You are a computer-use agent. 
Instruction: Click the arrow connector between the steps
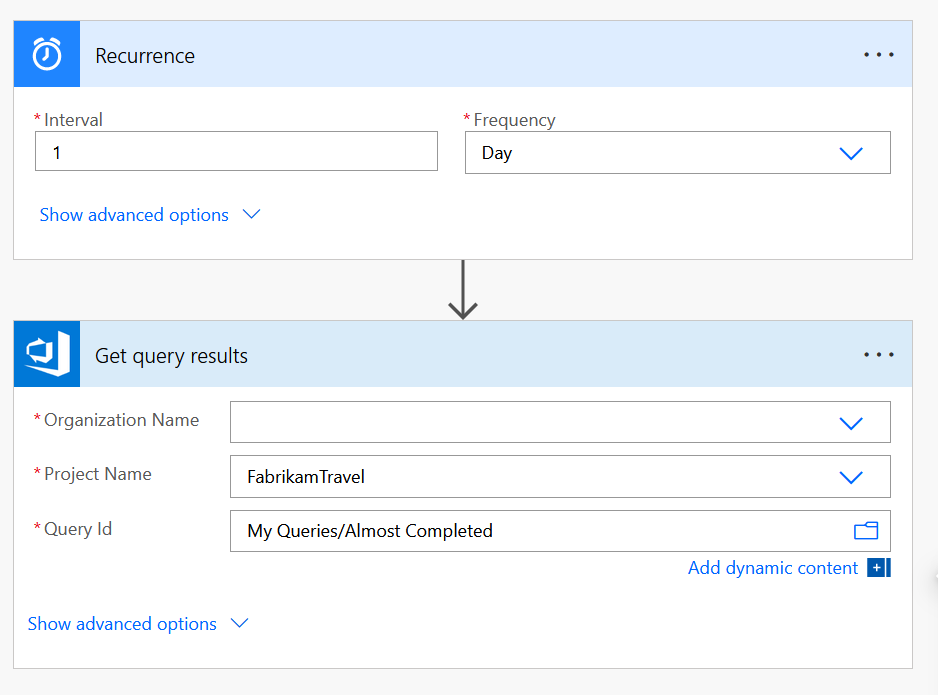pyautogui.click(x=462, y=290)
